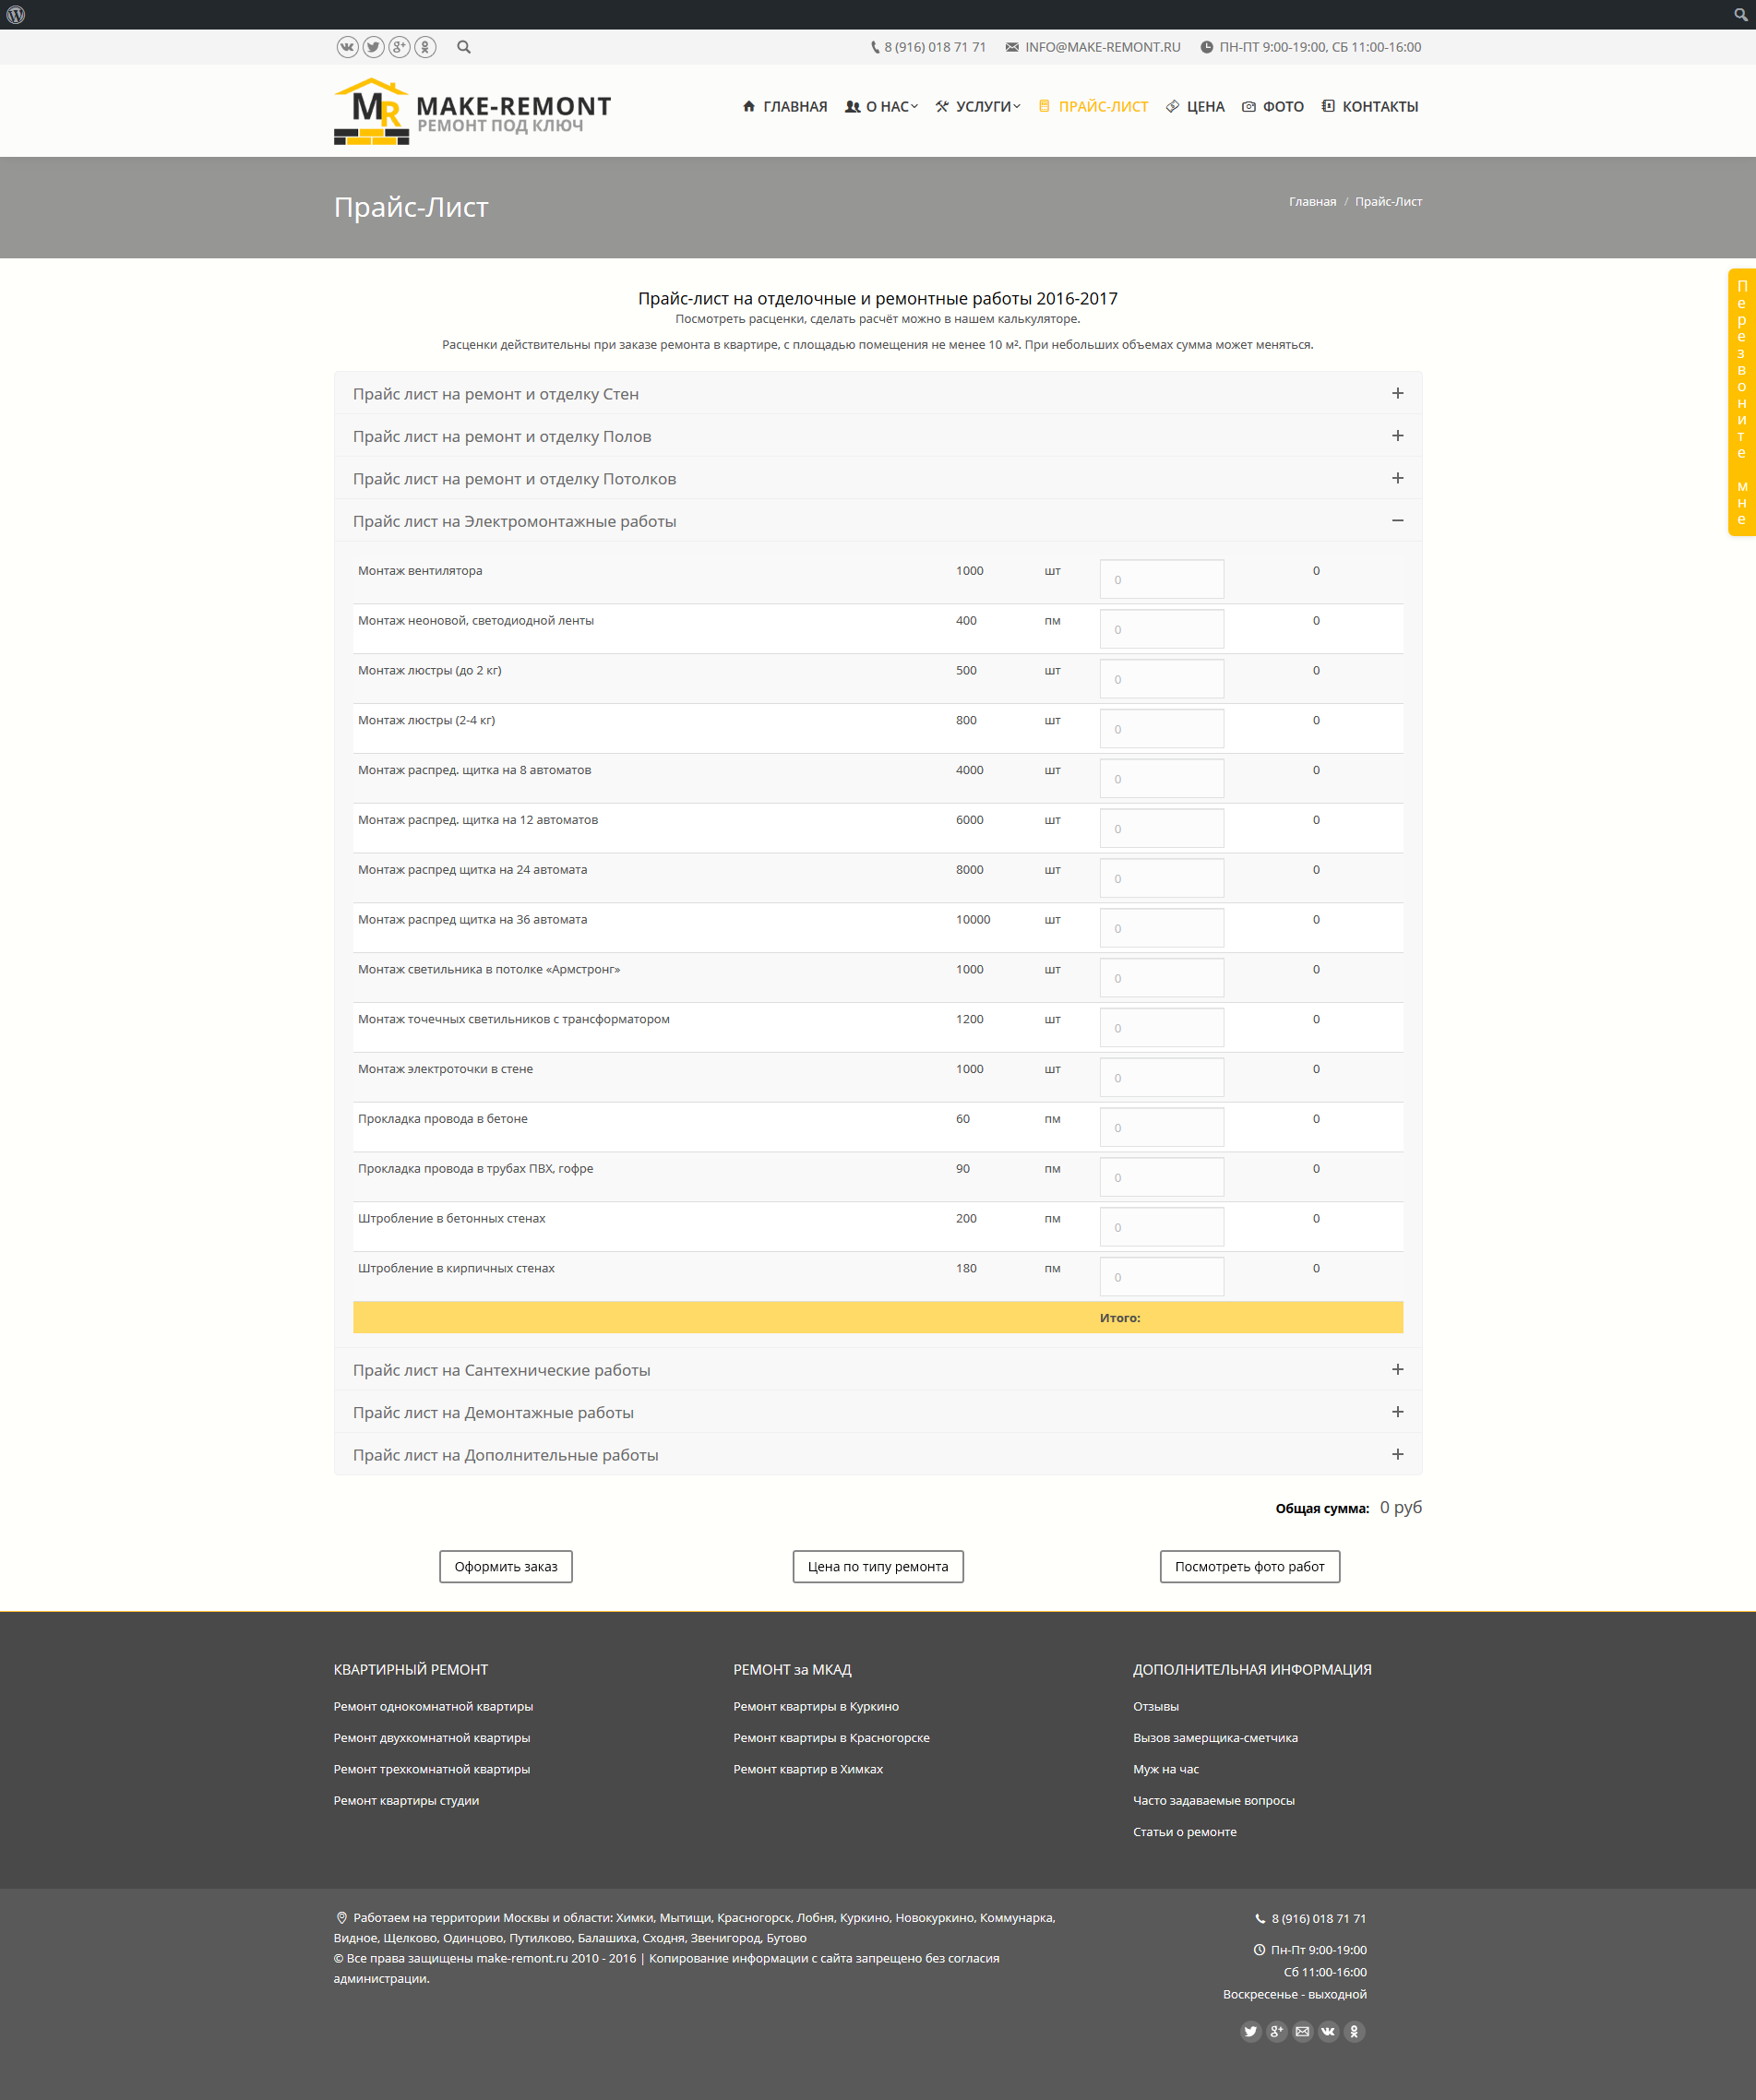Screen dimensions: 1756x2100
Task: Click quantity field for Монтаж люстры (до 2 кг)
Action: tap(1161, 679)
